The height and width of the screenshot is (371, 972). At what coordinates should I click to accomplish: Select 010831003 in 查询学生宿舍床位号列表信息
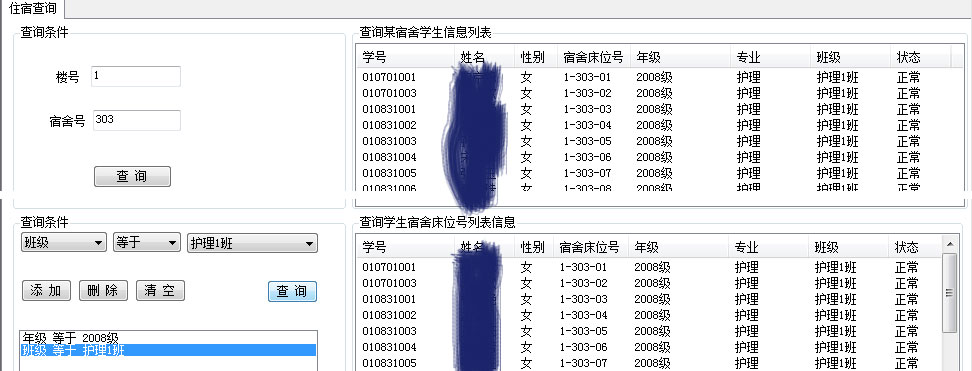point(389,331)
